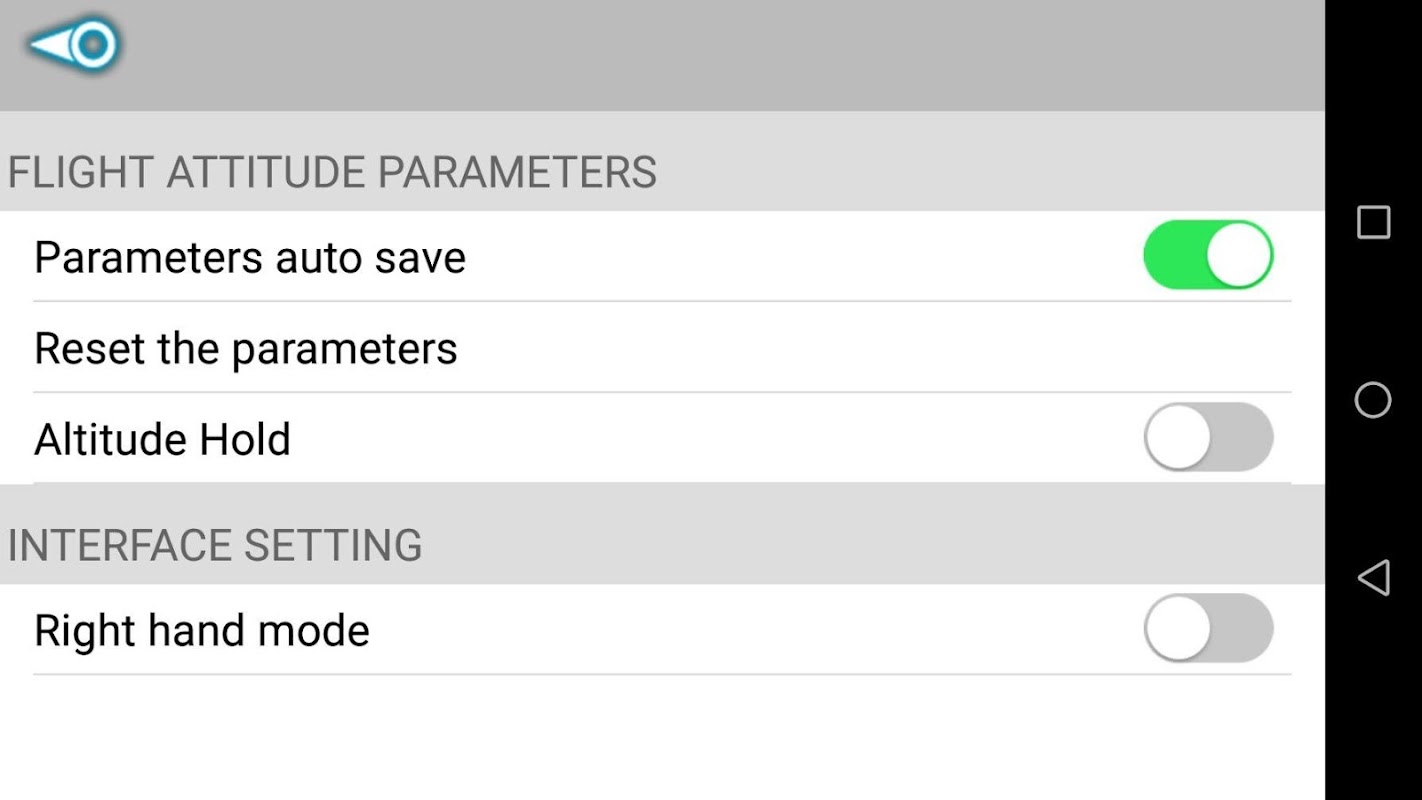Tap the white knob on Right hand mode

point(1178,629)
